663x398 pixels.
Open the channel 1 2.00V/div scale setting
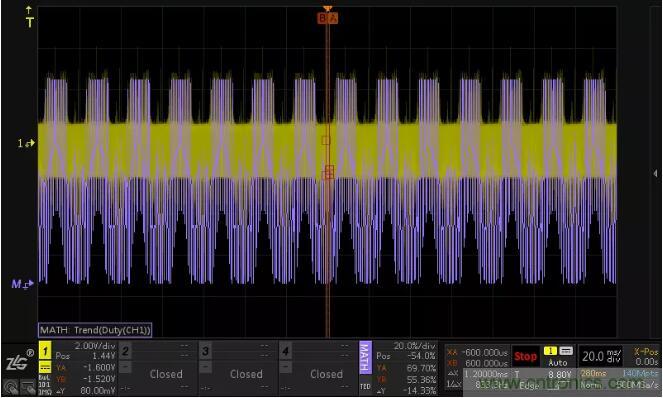(95, 346)
